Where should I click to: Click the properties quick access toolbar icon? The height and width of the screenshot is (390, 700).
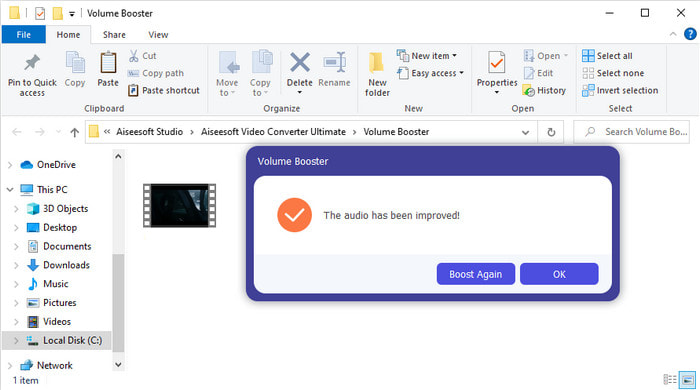point(40,14)
